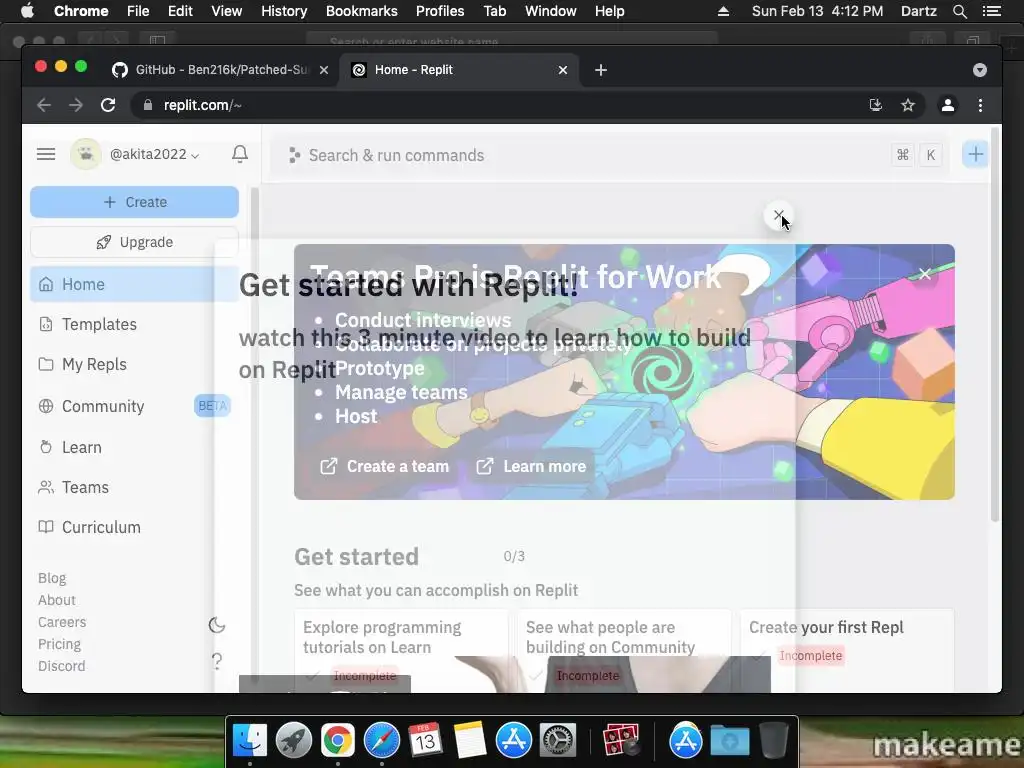Click Chrome forward arrow

pos(76,105)
